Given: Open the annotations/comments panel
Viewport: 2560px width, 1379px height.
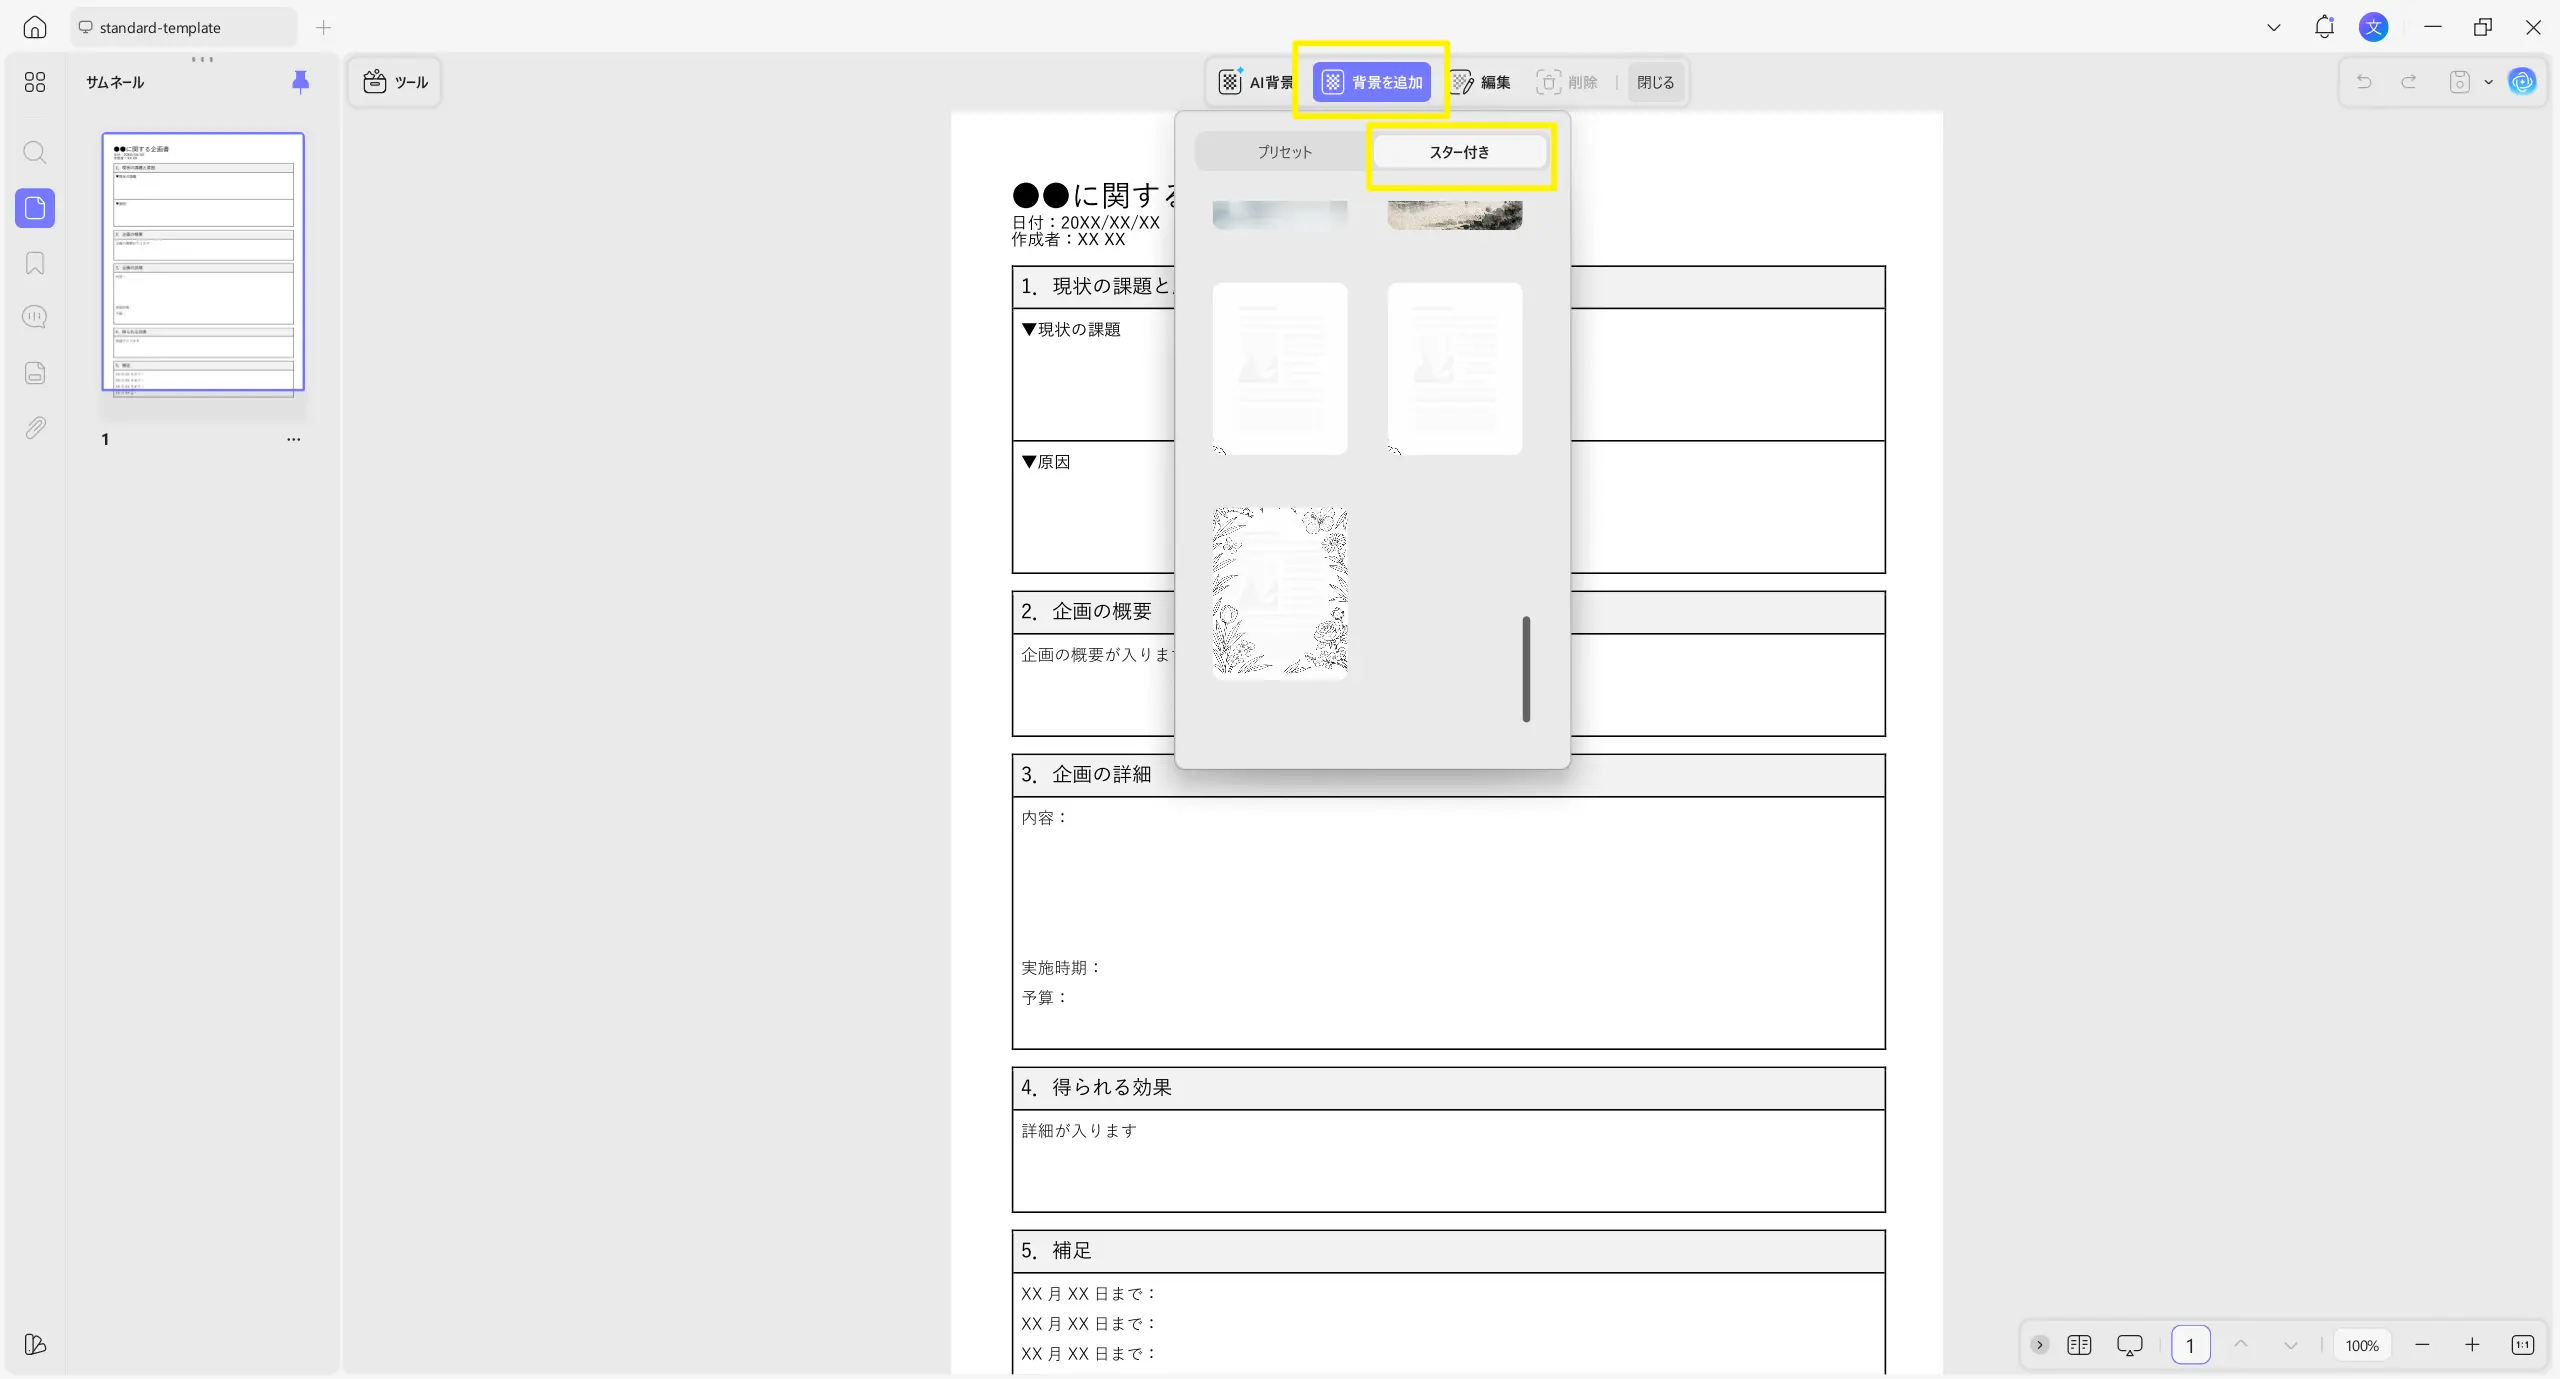Looking at the screenshot, I should [35, 316].
